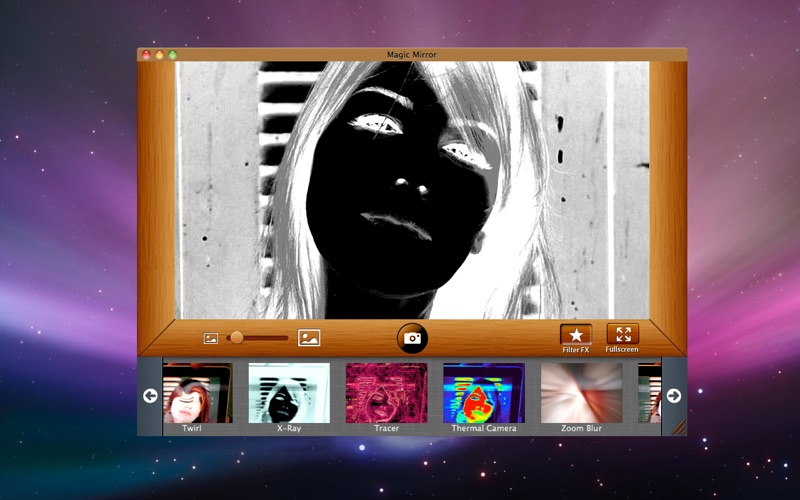Click the window resize grip corner
800x500 pixels.
[x=679, y=427]
